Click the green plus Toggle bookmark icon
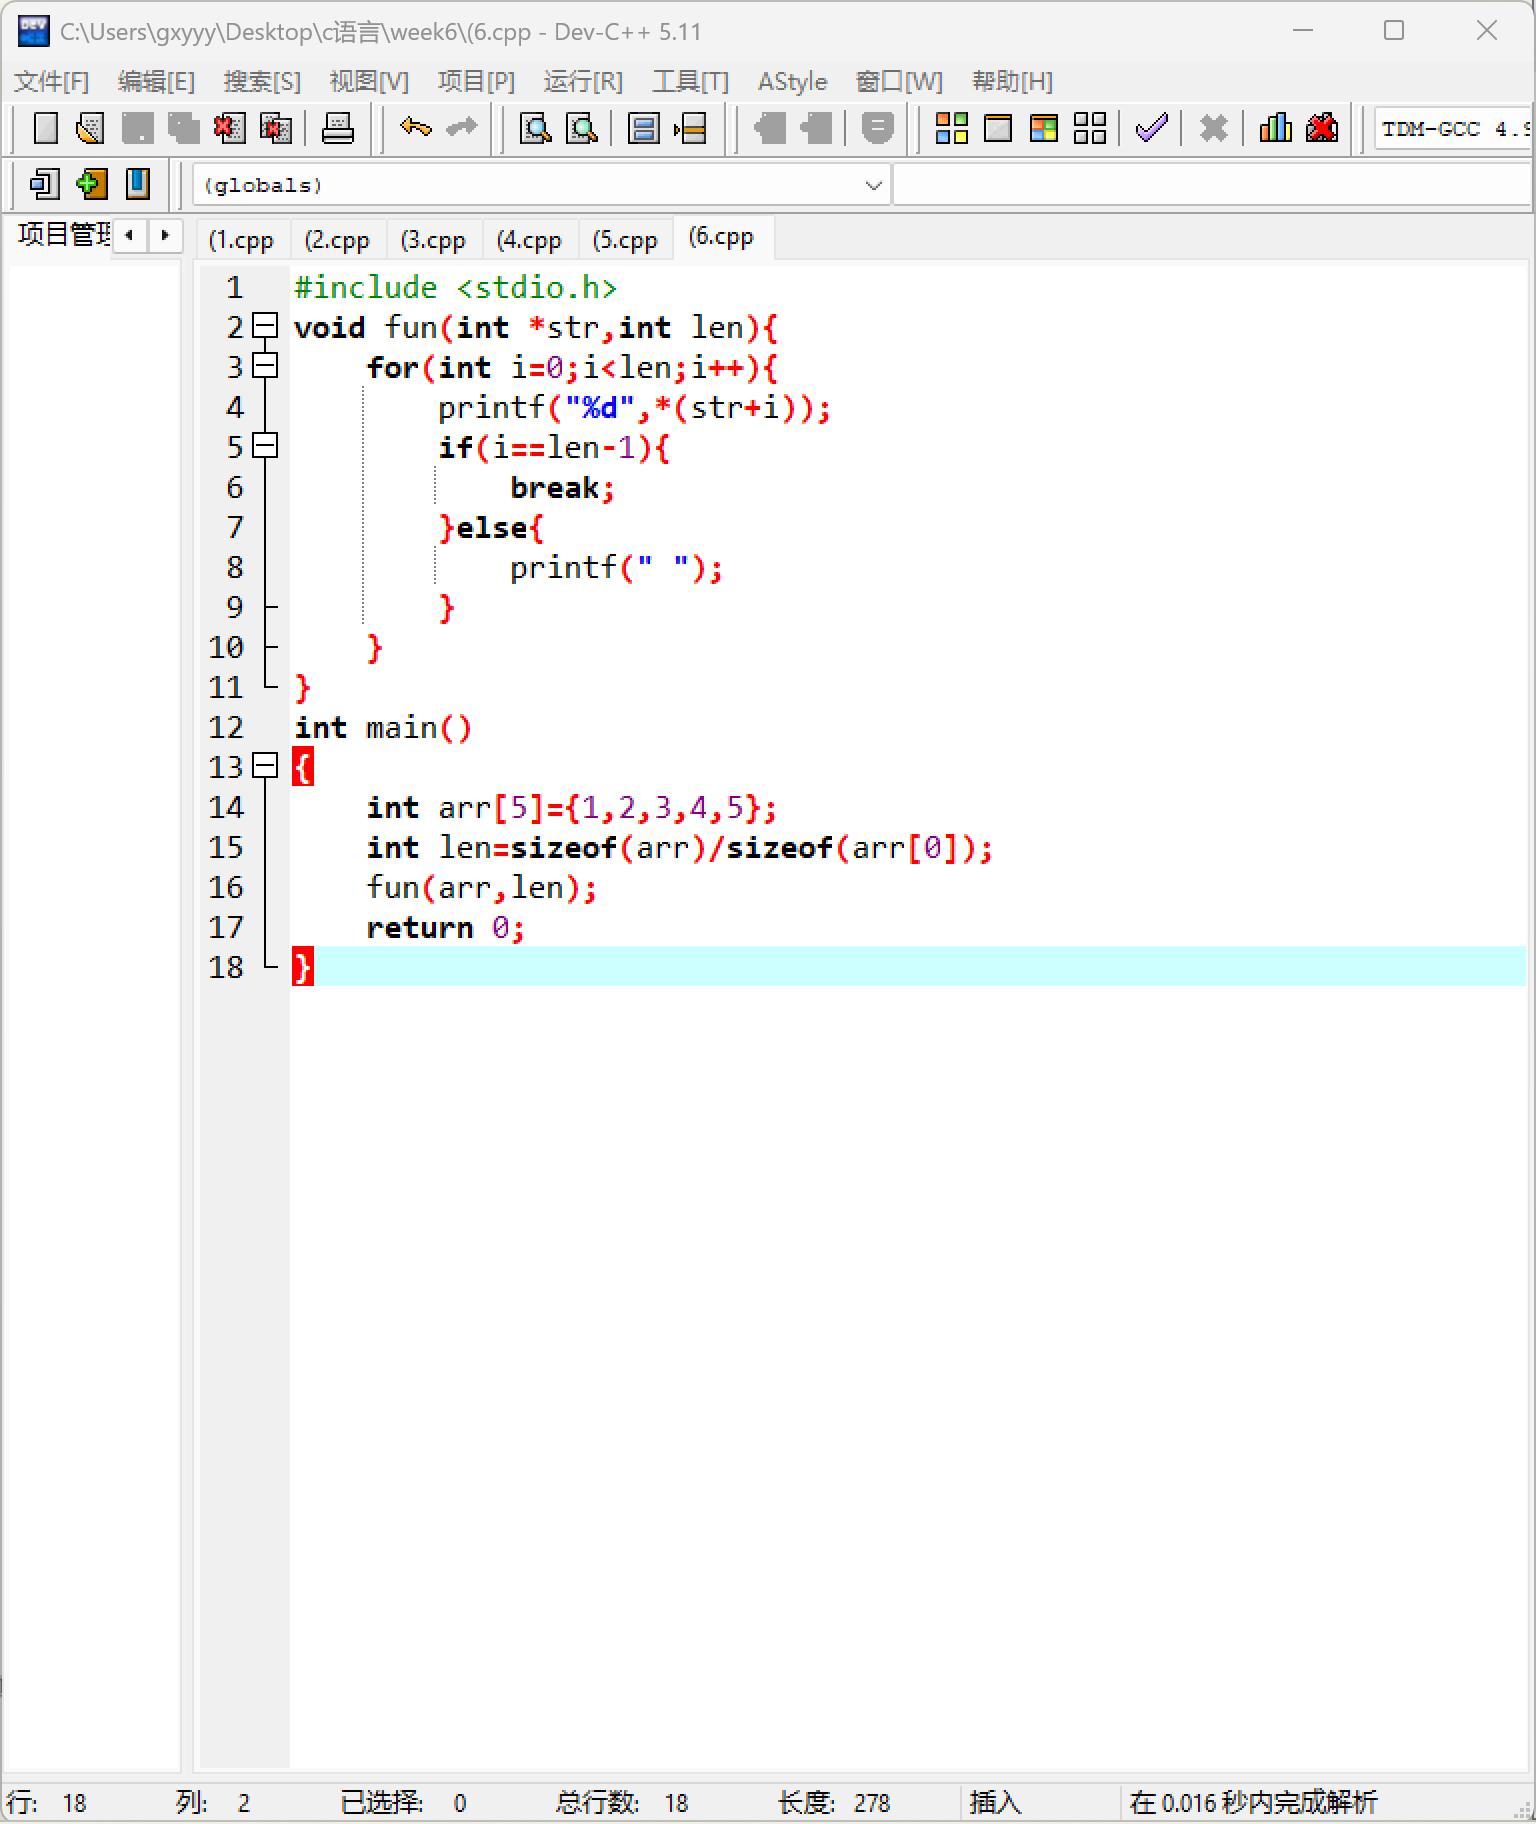Viewport: 1536px width, 1824px height. tap(91, 184)
